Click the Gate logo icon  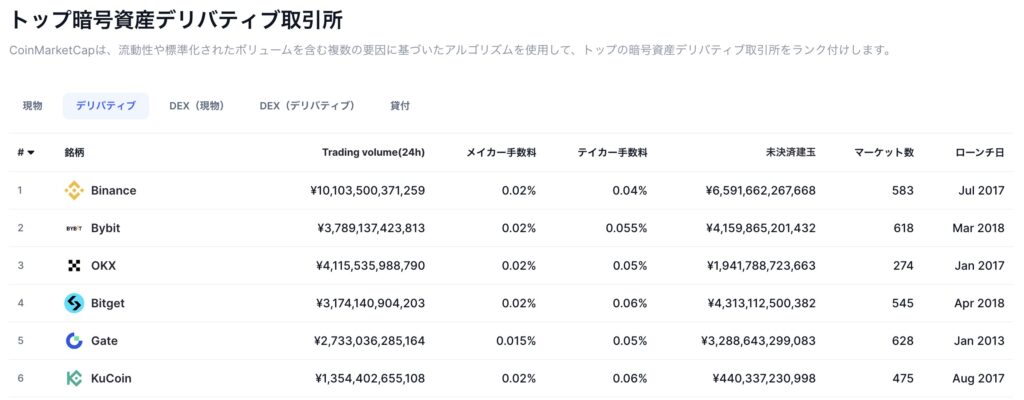pos(74,341)
